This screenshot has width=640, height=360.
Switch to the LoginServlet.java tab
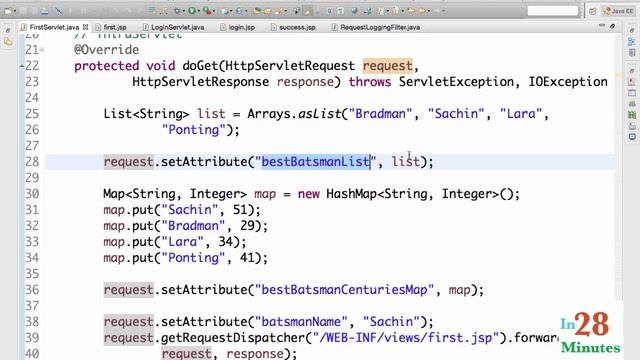[174, 27]
